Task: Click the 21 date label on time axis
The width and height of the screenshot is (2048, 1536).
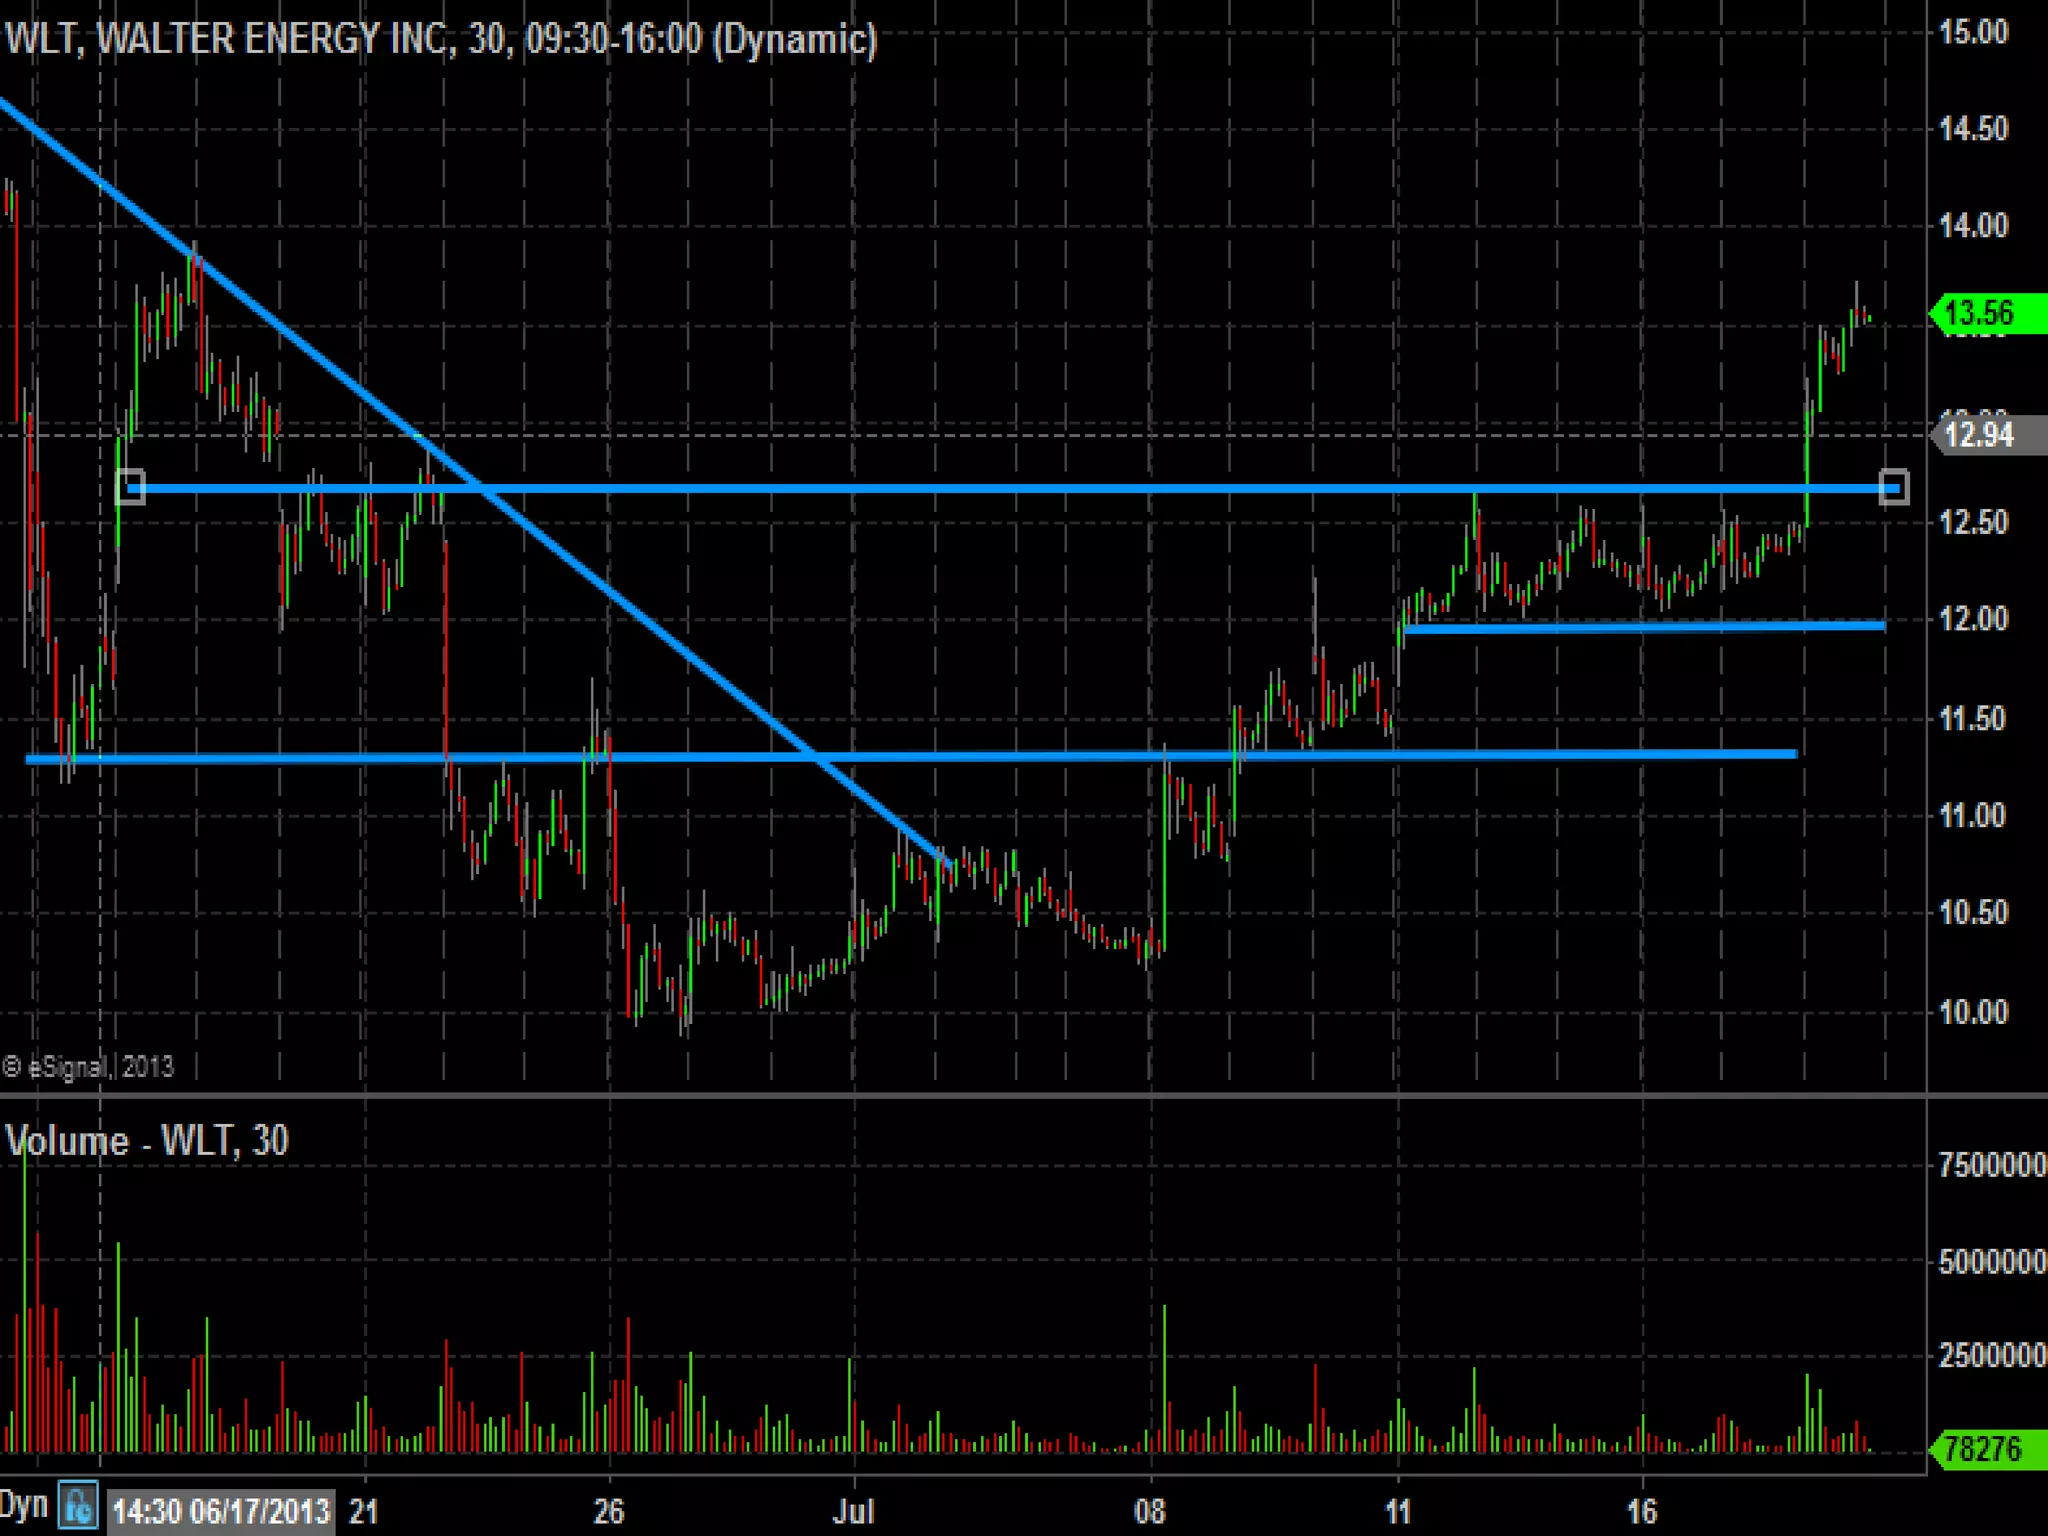Action: coord(364,1510)
